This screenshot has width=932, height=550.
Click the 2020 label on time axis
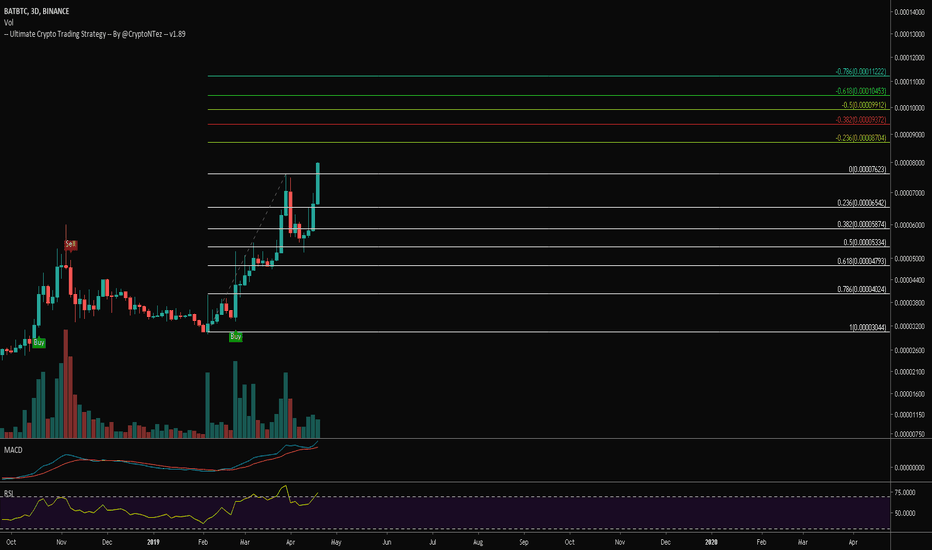point(711,542)
